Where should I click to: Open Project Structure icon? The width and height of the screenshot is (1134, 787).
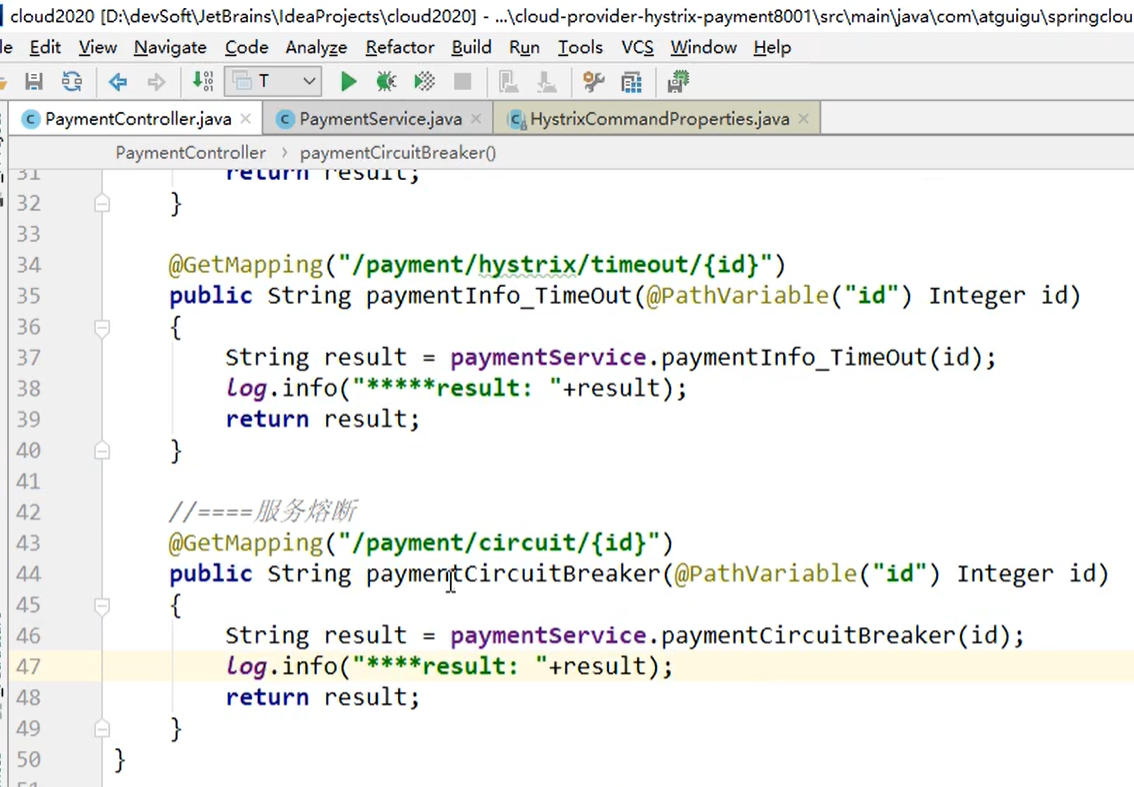(631, 82)
